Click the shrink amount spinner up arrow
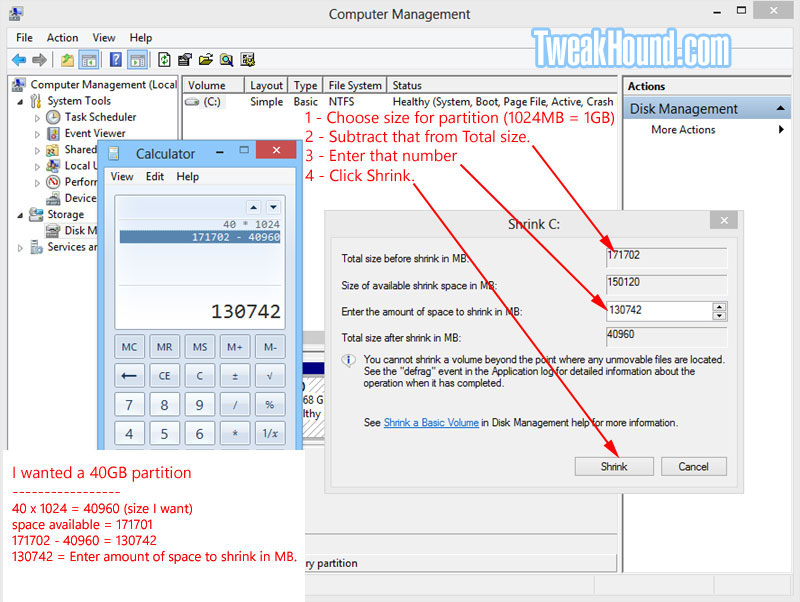Viewport: 800px width, 602px height. (719, 307)
